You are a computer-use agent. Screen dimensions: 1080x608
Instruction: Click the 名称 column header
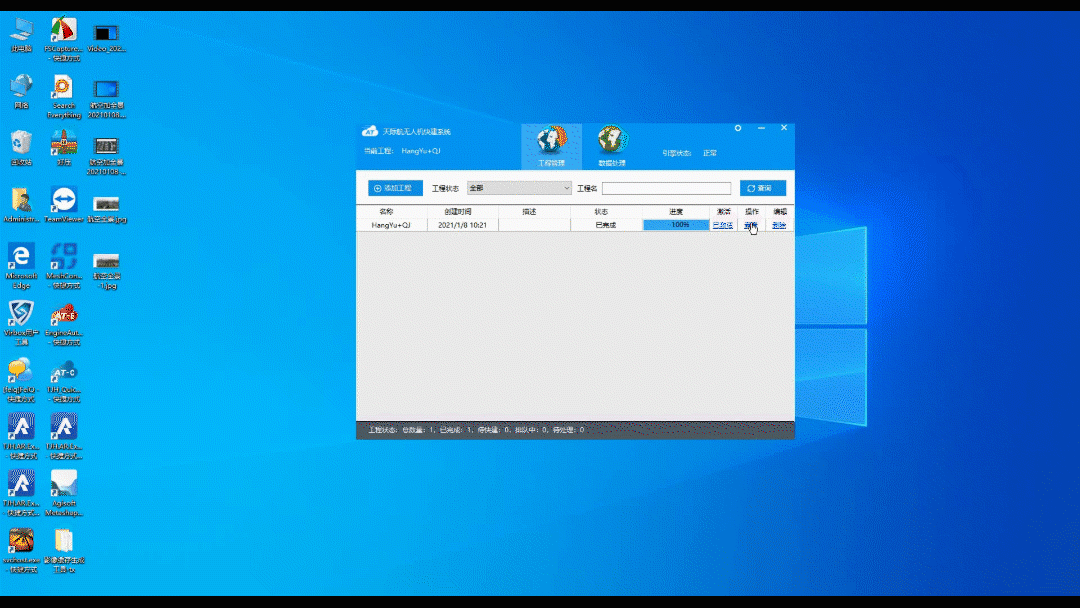pos(386,212)
